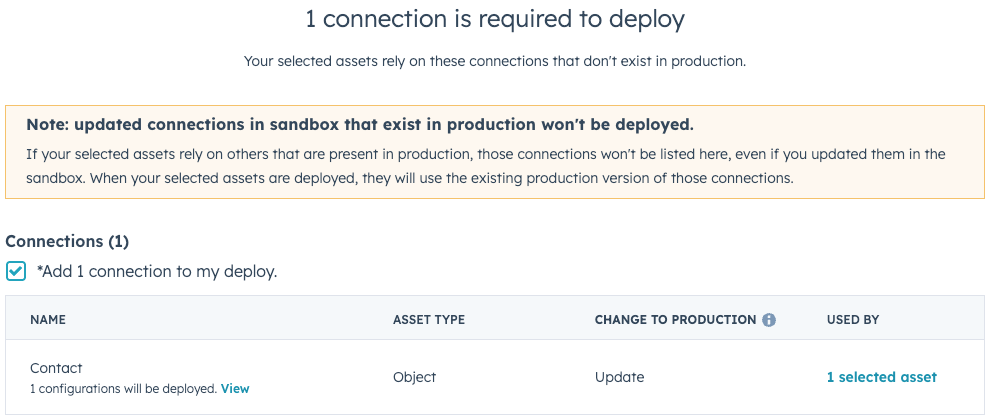Open the 1 selected asset link
The width and height of the screenshot is (991, 420).
(882, 377)
